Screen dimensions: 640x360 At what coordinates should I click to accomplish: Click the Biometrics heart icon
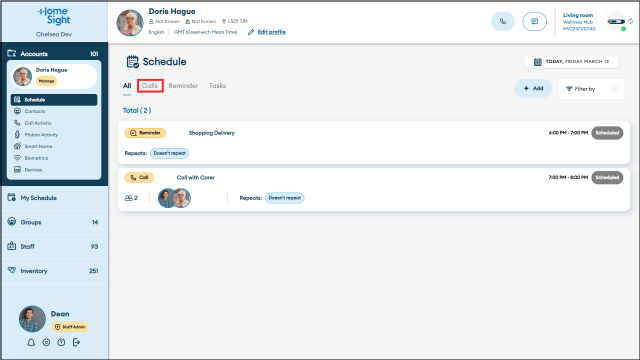click(x=17, y=158)
